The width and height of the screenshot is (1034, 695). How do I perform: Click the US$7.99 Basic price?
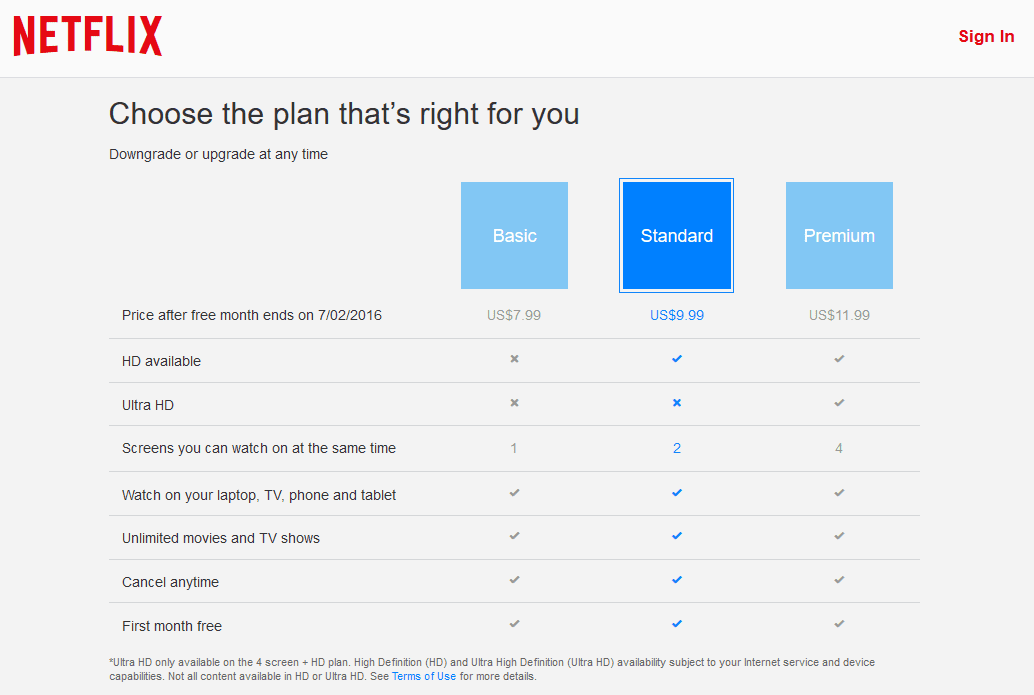click(x=514, y=315)
